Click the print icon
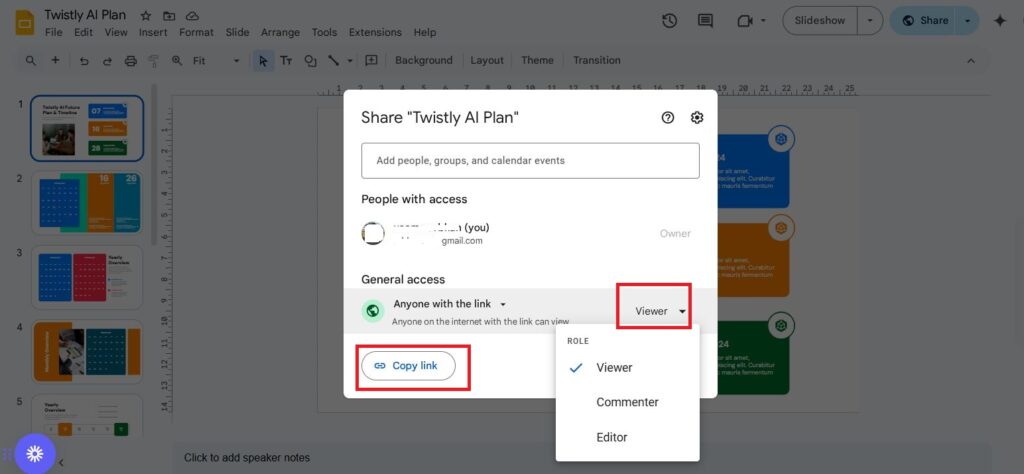The width and height of the screenshot is (1024, 474). click(131, 61)
